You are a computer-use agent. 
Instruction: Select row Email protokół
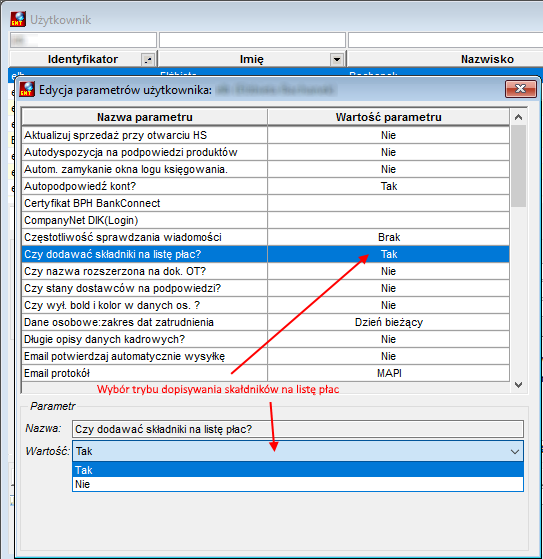point(265,373)
